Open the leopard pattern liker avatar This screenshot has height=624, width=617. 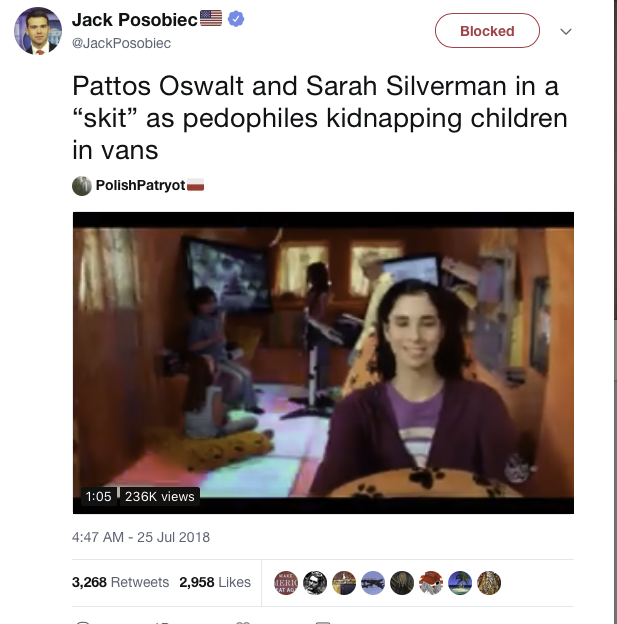pyautogui.click(x=489, y=583)
